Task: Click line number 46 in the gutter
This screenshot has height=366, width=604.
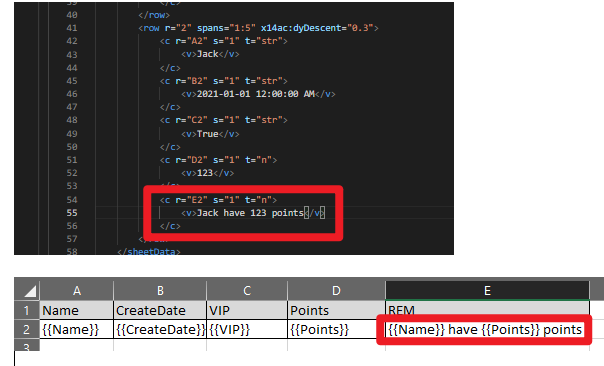Action: 72,94
